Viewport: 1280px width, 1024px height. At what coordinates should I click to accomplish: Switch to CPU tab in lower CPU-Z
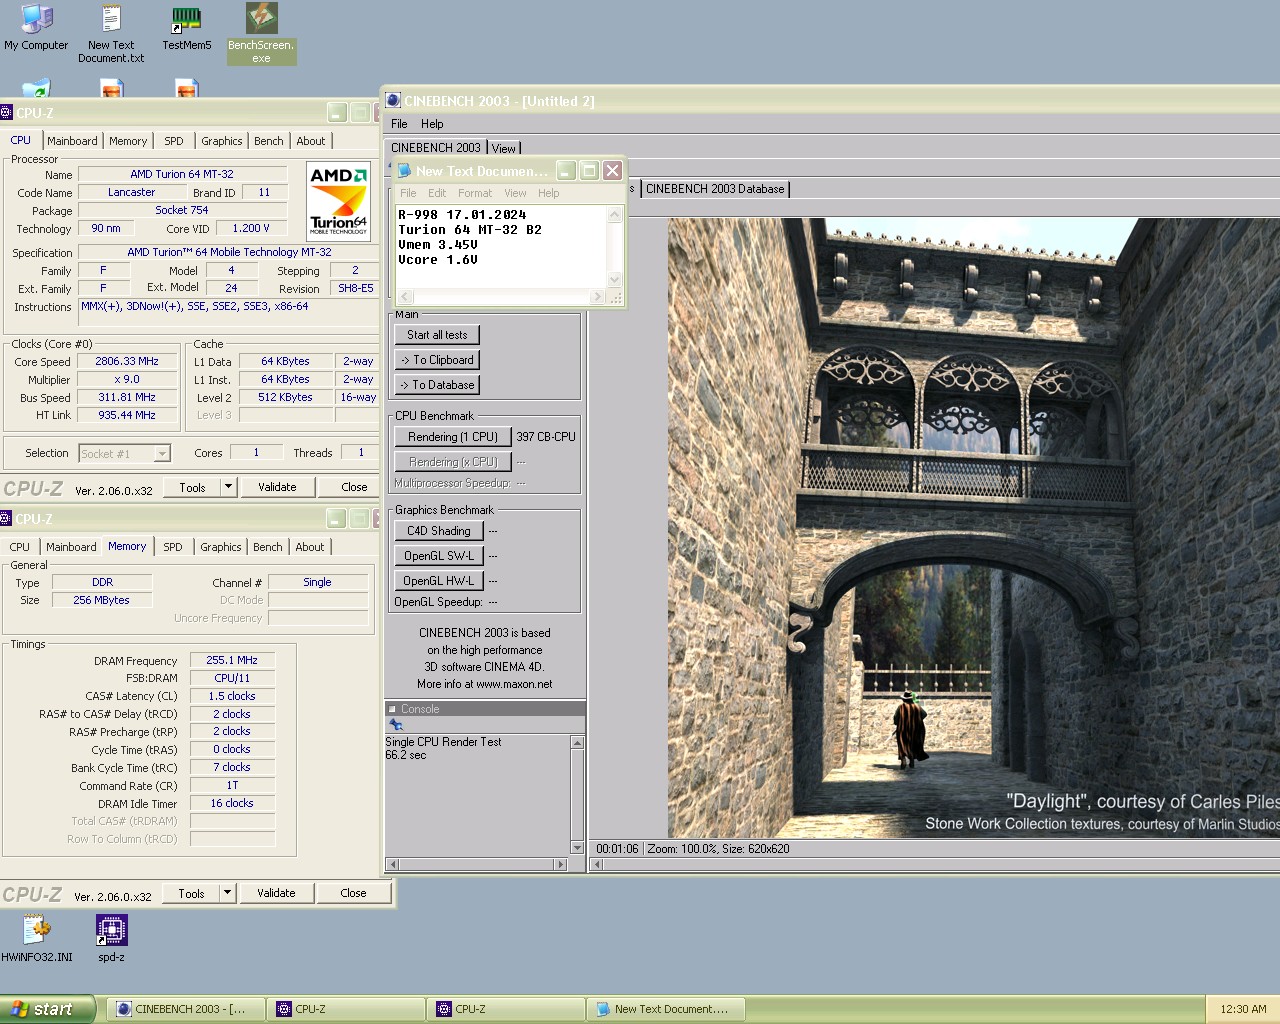[x=19, y=547]
